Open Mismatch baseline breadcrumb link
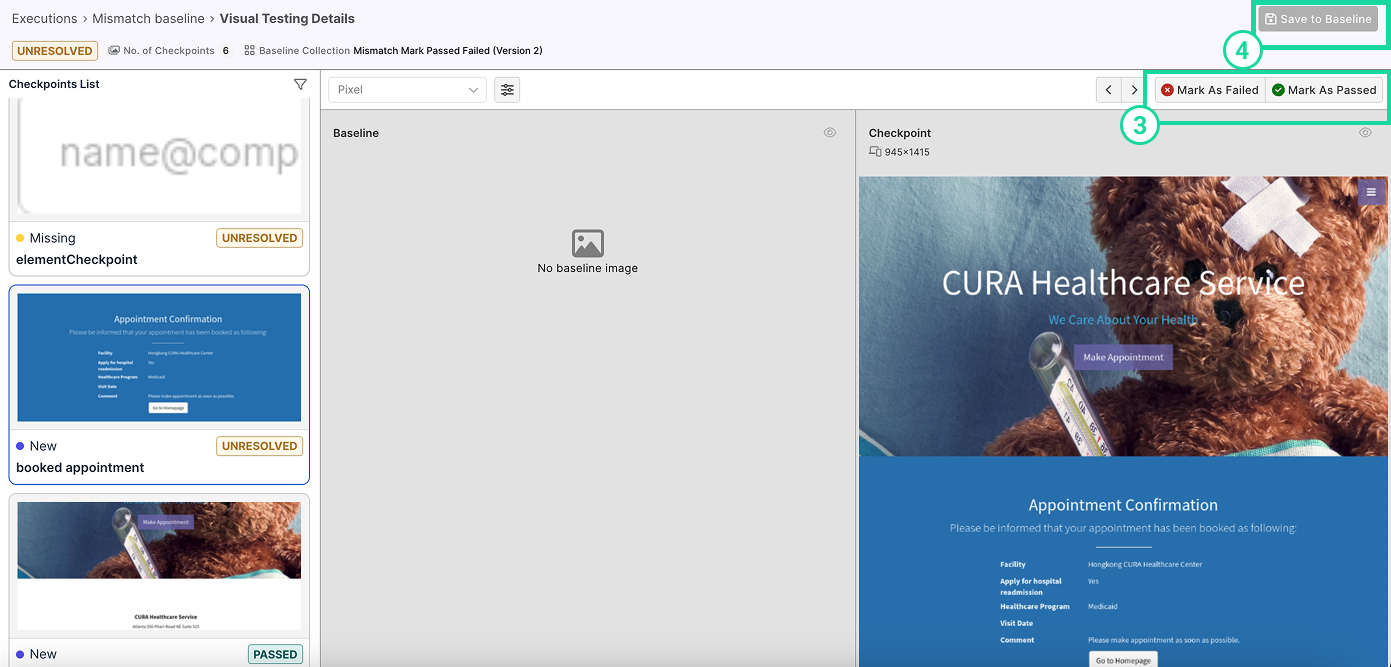The image size is (1391, 667). click(148, 19)
